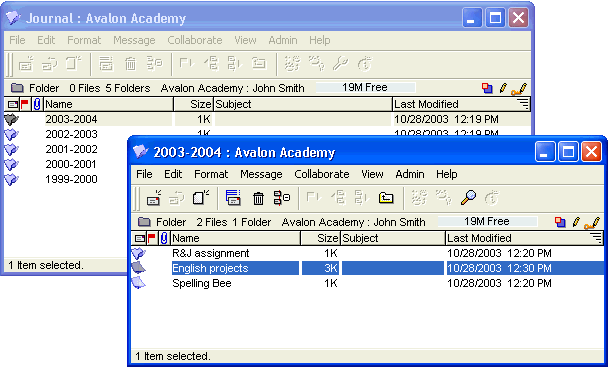Image resolution: width=608 pixels, height=367 pixels.
Task: Click the new message icon in 2003-2004 toolbar
Action: 154,198
